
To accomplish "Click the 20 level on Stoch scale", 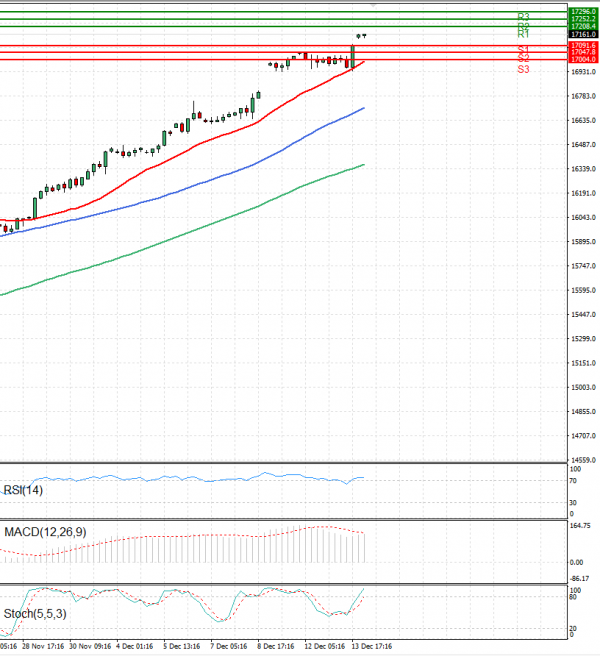I will [573, 628].
